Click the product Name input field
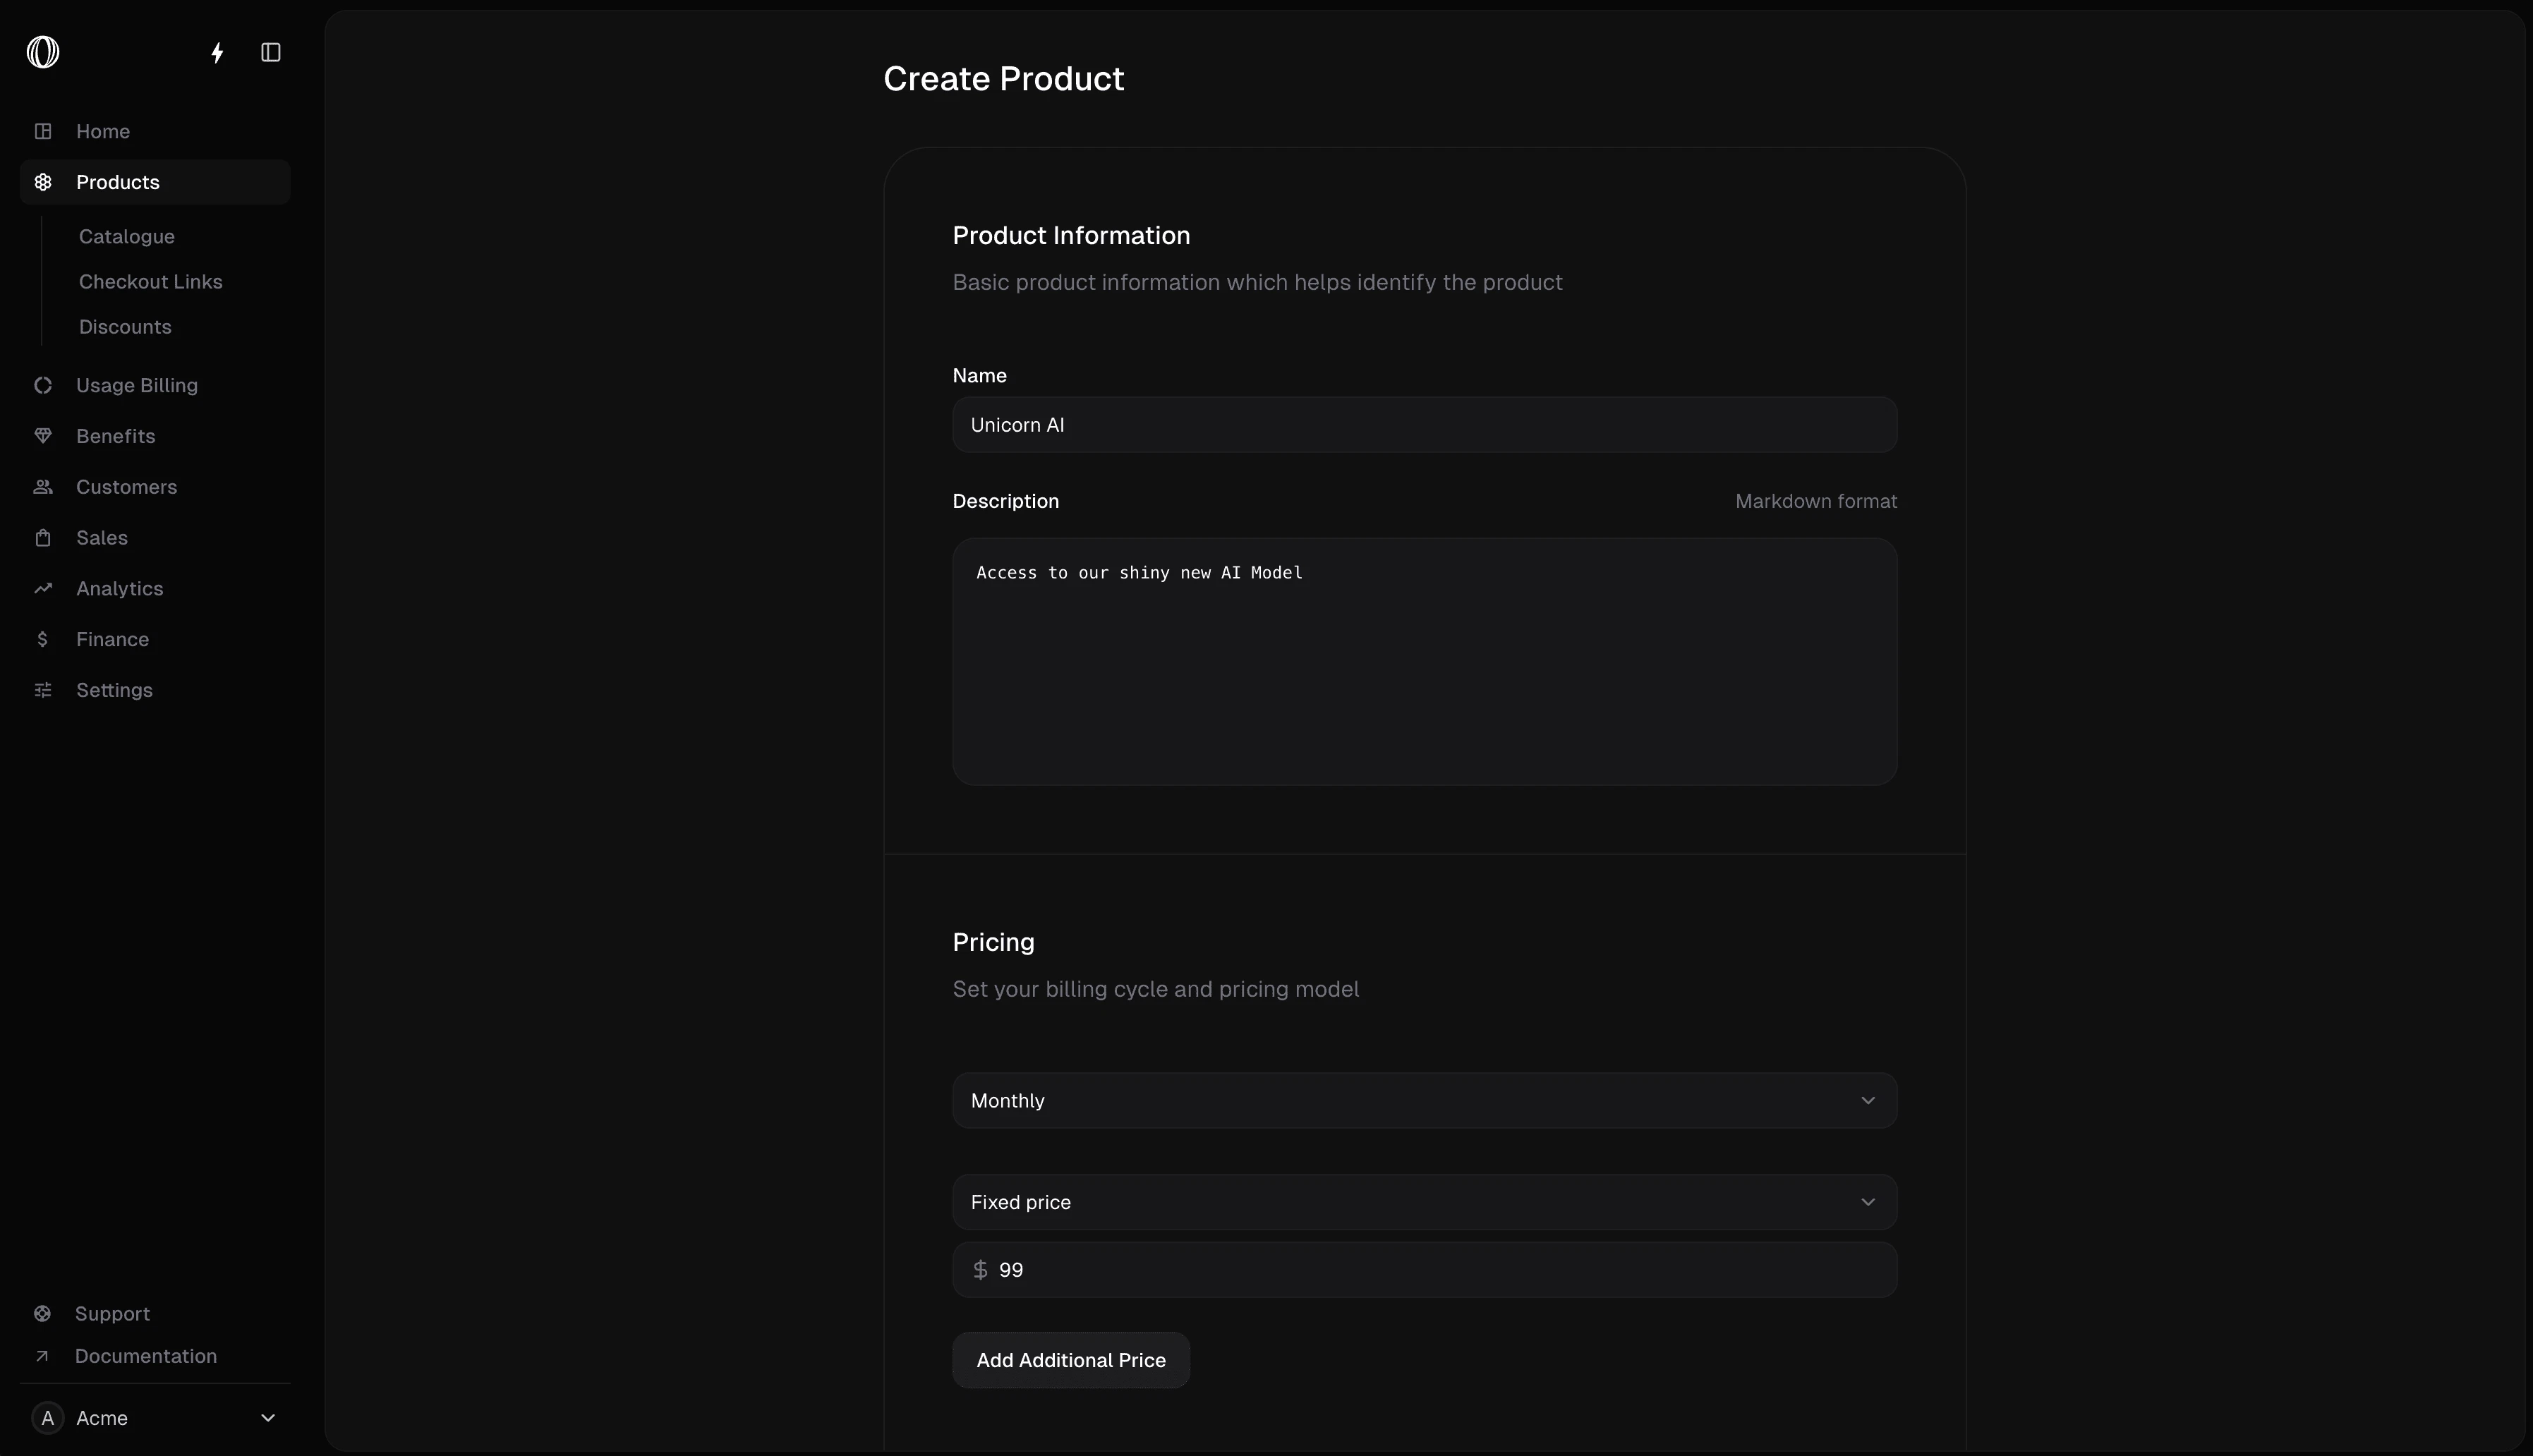The image size is (2533, 1456). (1424, 425)
